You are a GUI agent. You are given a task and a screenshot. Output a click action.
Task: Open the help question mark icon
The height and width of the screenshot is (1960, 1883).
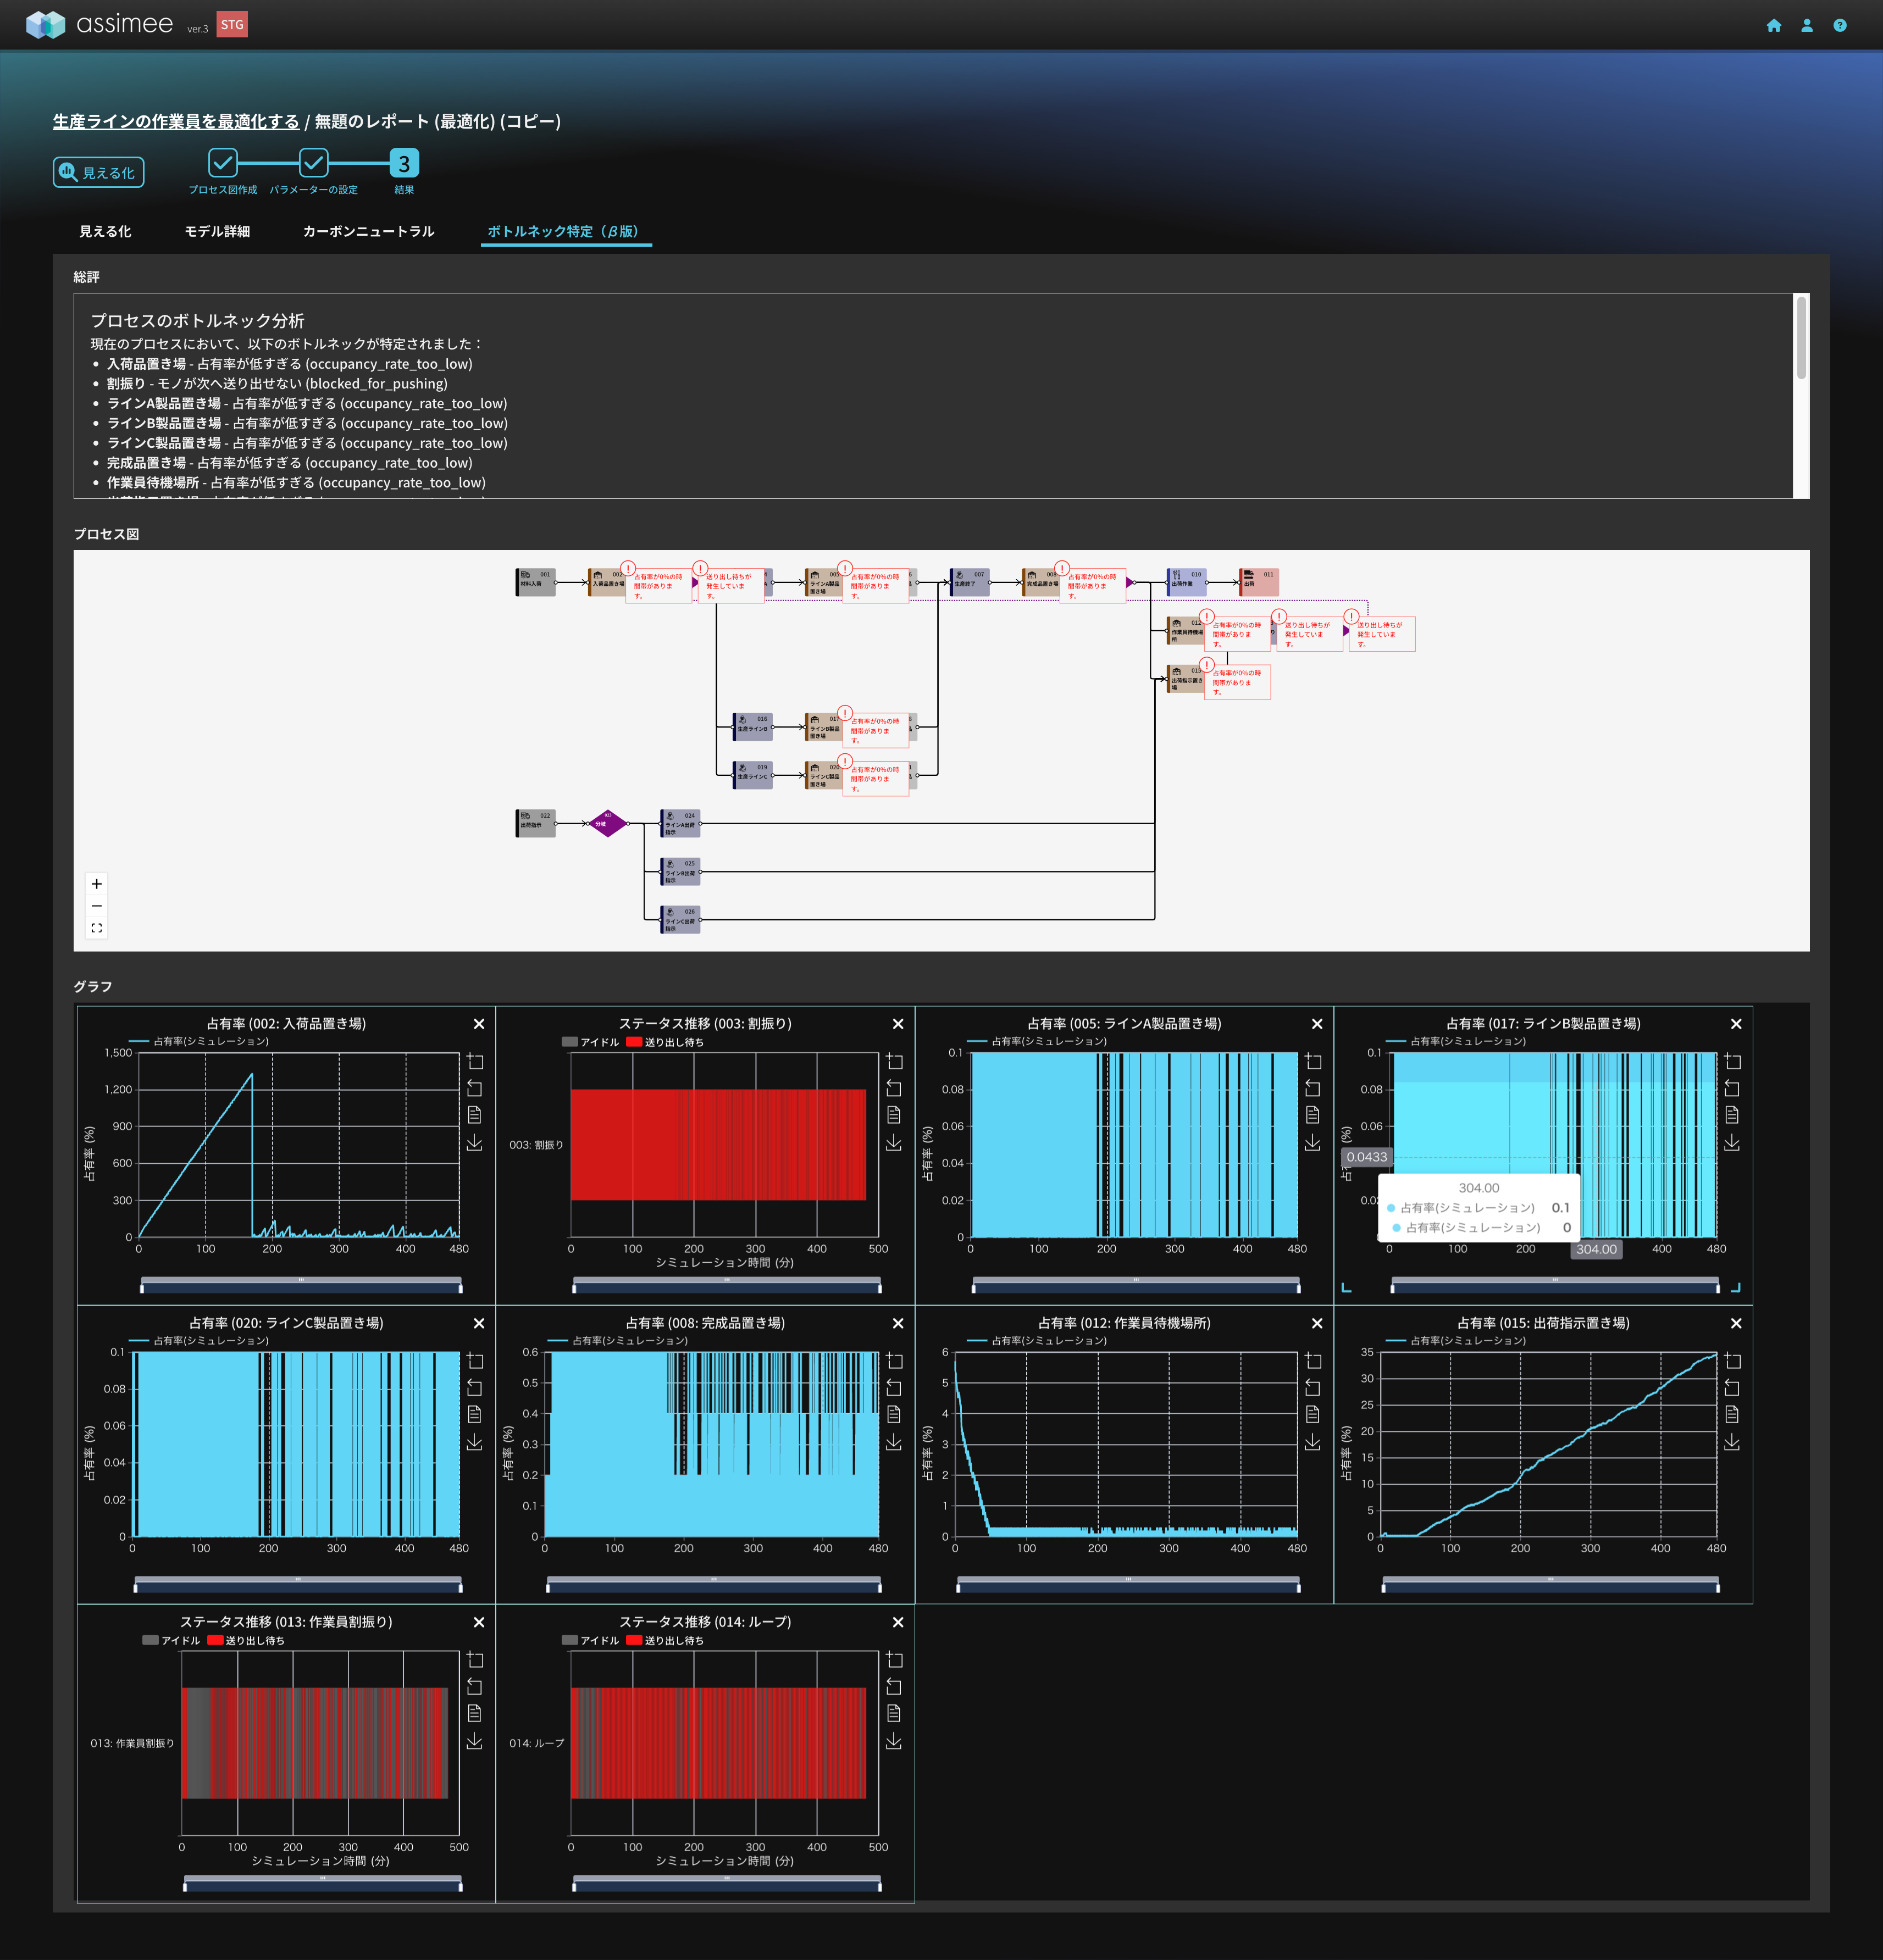pos(1839,26)
